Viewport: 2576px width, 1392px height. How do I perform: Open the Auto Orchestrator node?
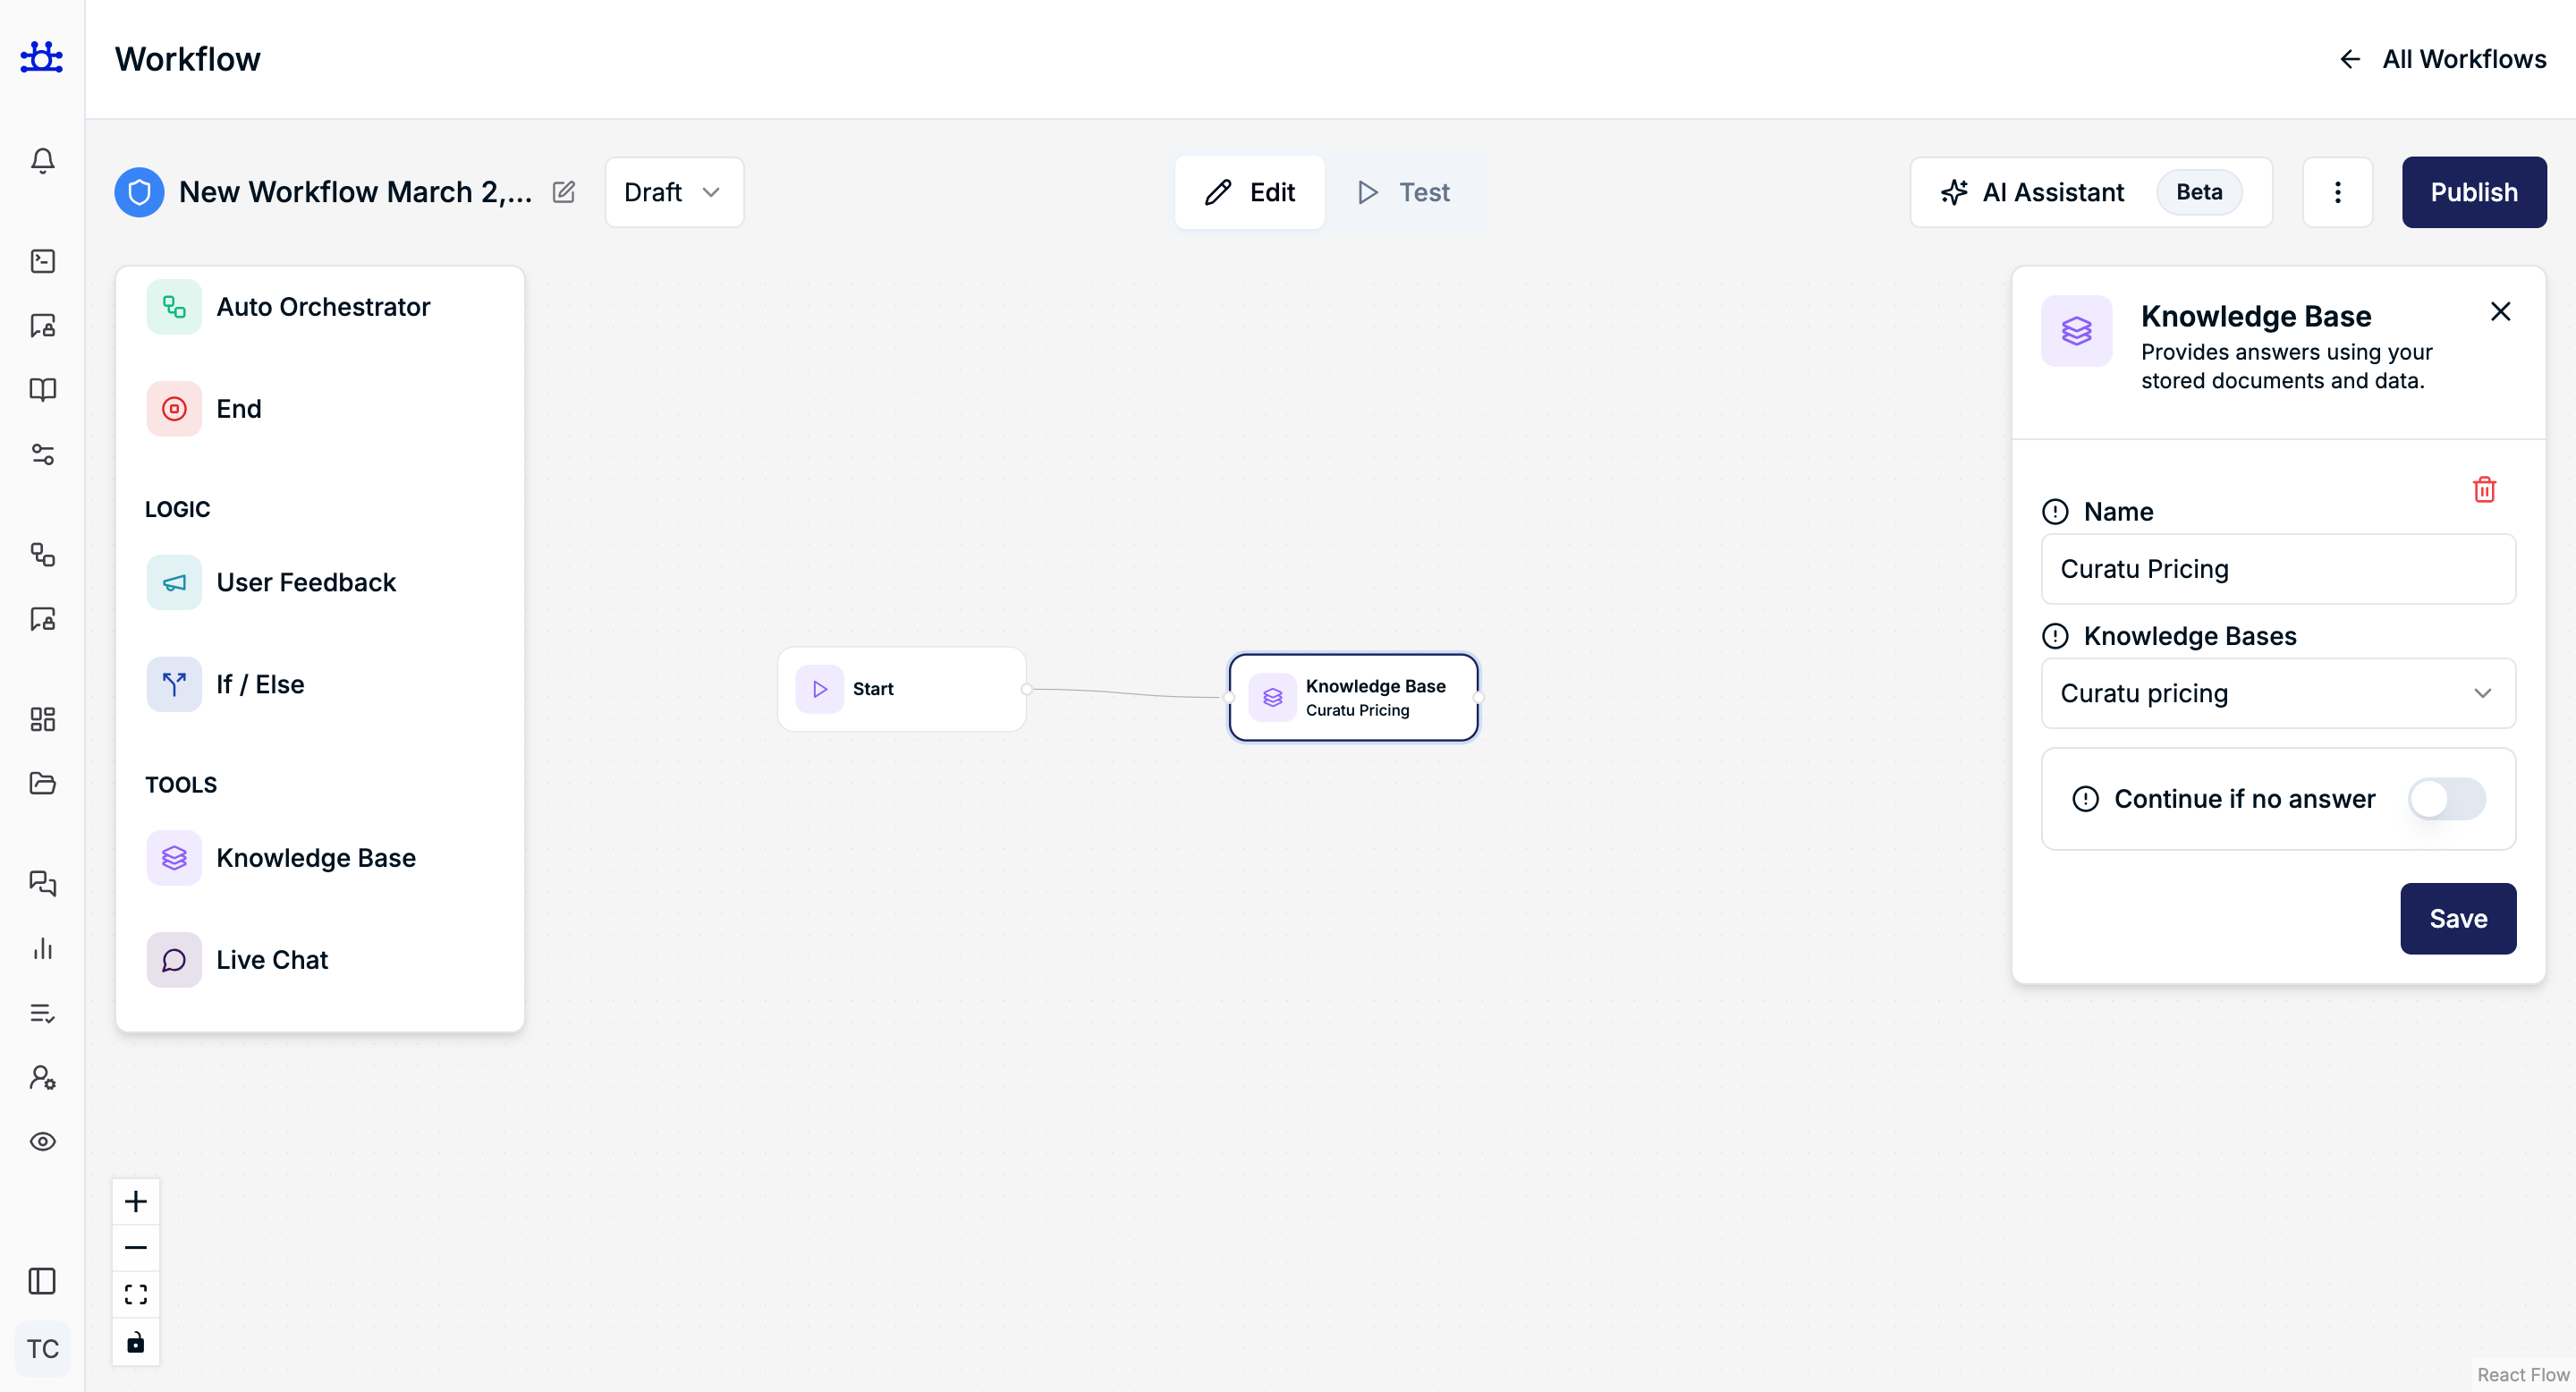[323, 307]
